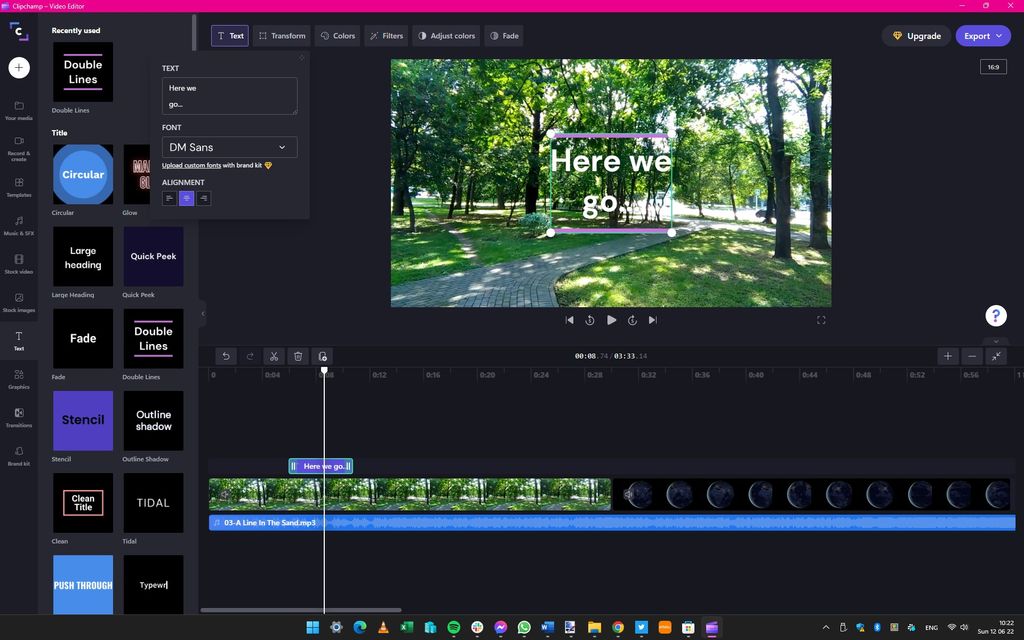Skip to start of video

pos(569,320)
